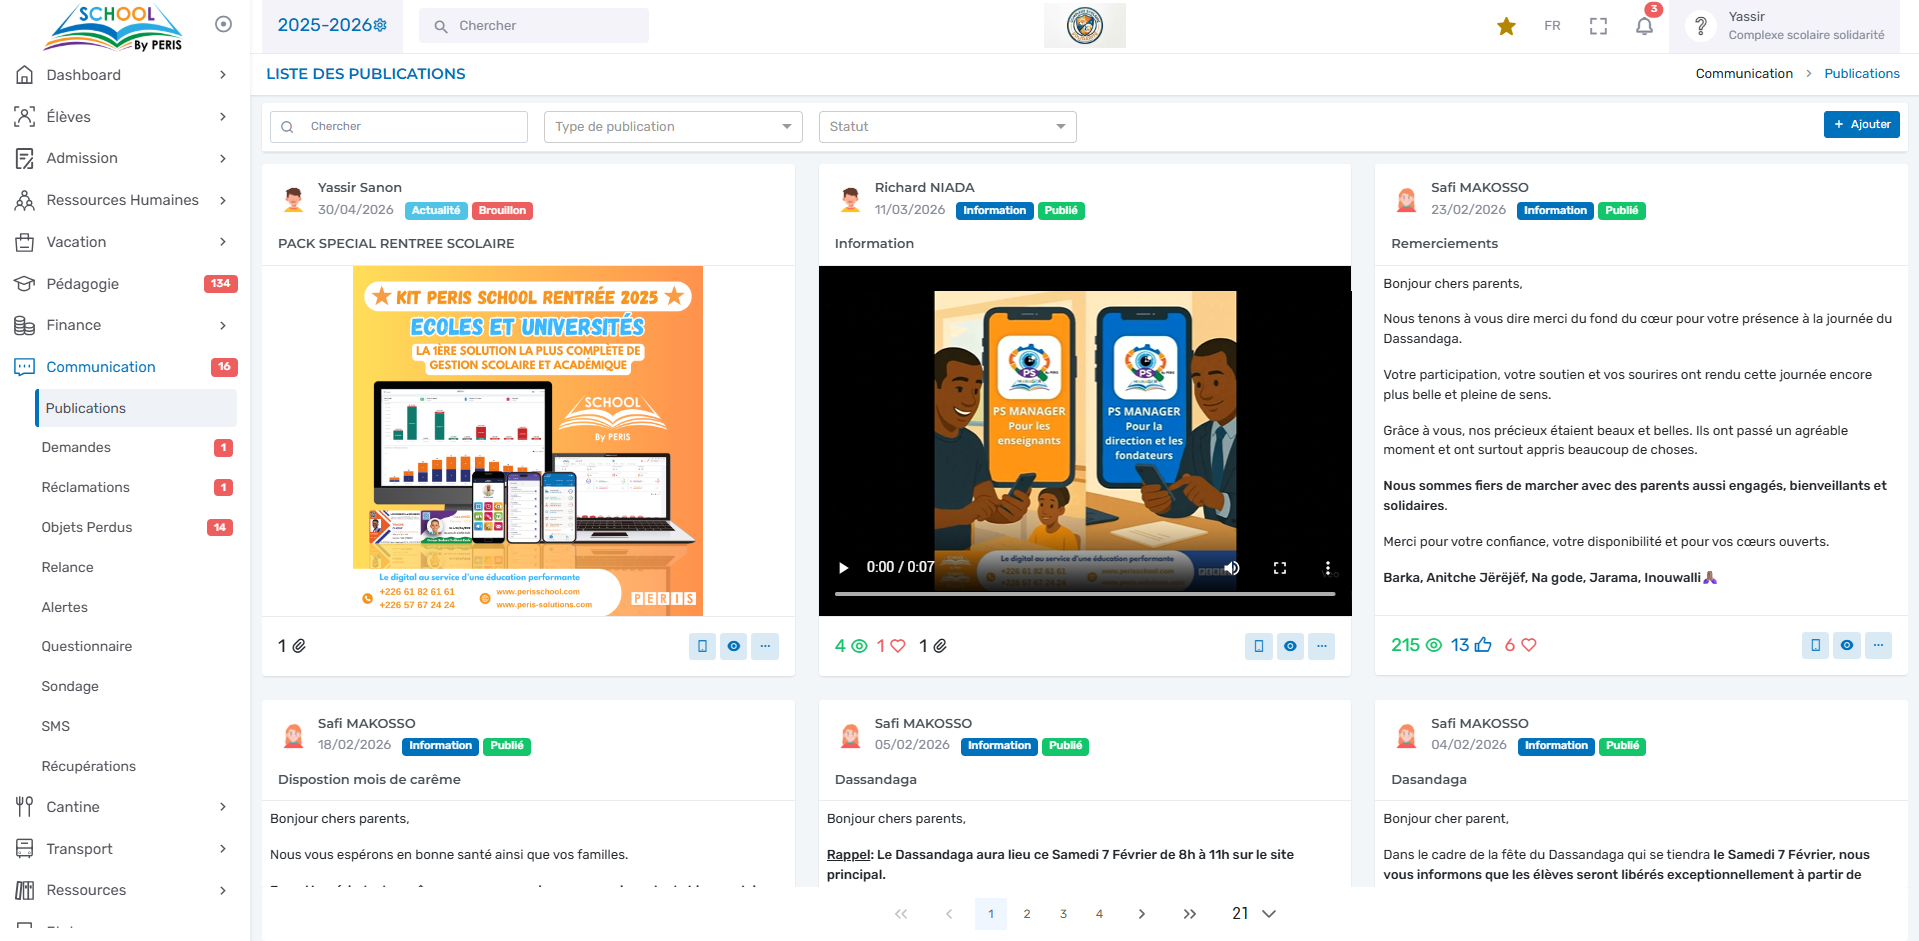Go to page 2 of publications

coord(1027,914)
